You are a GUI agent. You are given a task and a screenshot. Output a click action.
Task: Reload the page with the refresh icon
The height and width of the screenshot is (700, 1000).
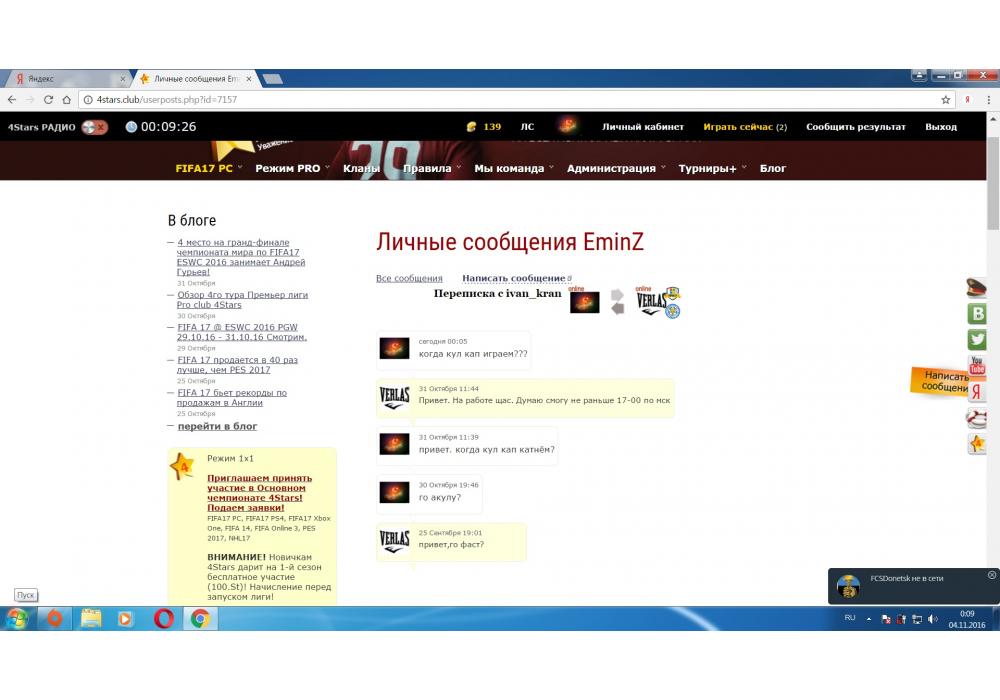(48, 100)
